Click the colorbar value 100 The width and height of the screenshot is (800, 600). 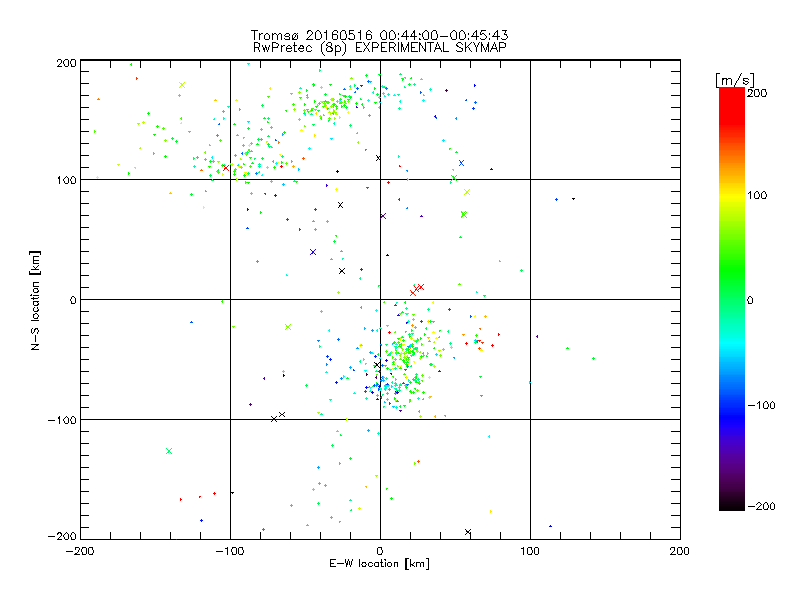click(757, 195)
